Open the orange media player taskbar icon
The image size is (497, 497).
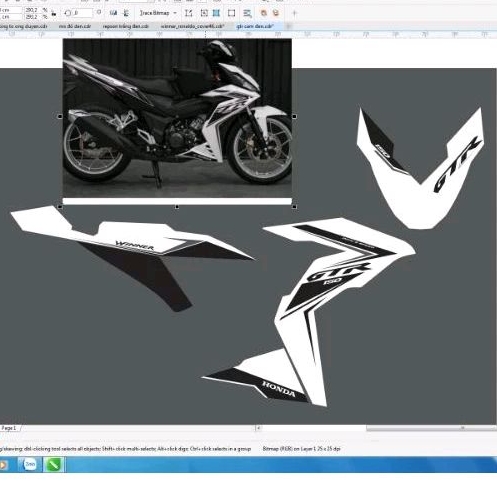[3, 464]
